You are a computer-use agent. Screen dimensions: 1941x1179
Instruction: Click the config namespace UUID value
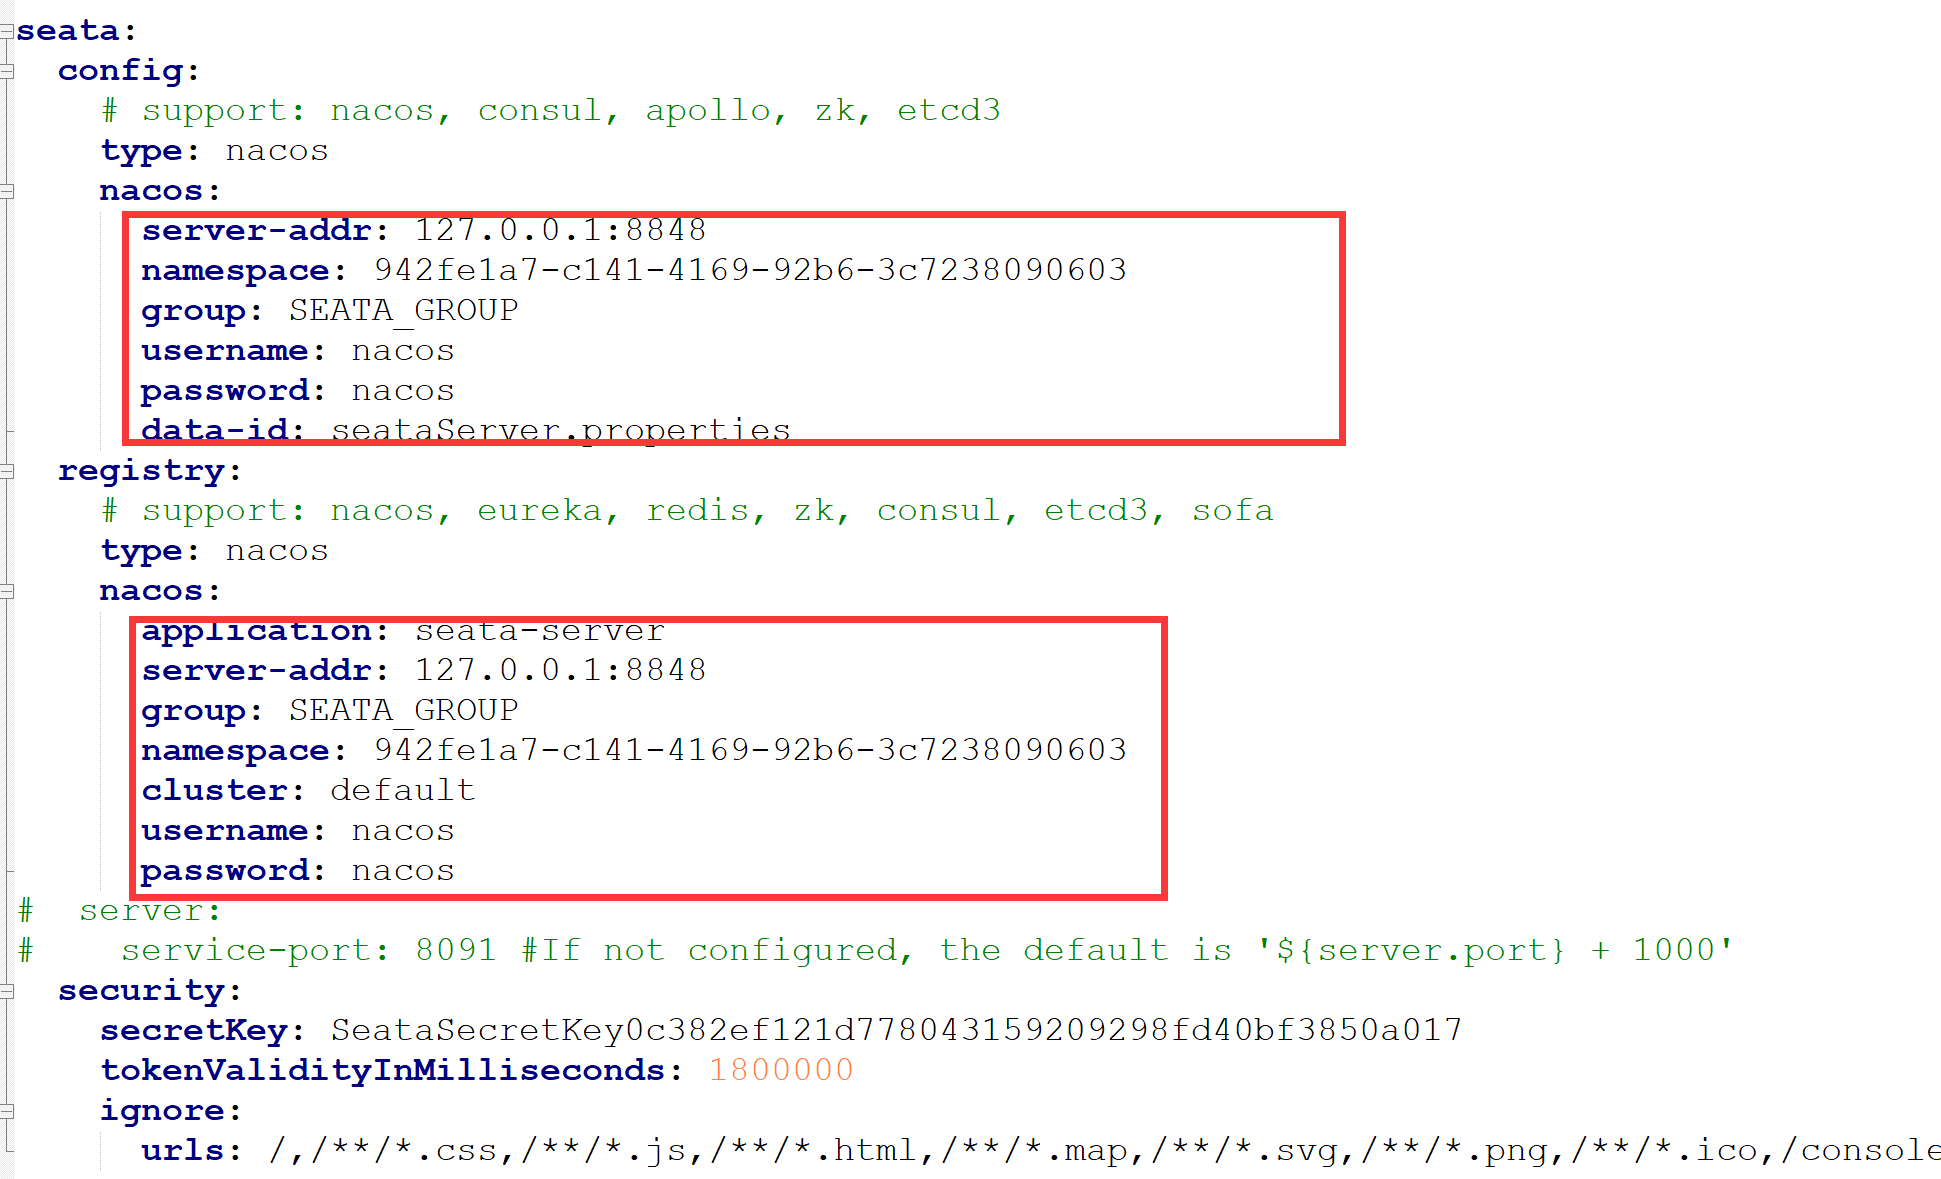[x=750, y=270]
